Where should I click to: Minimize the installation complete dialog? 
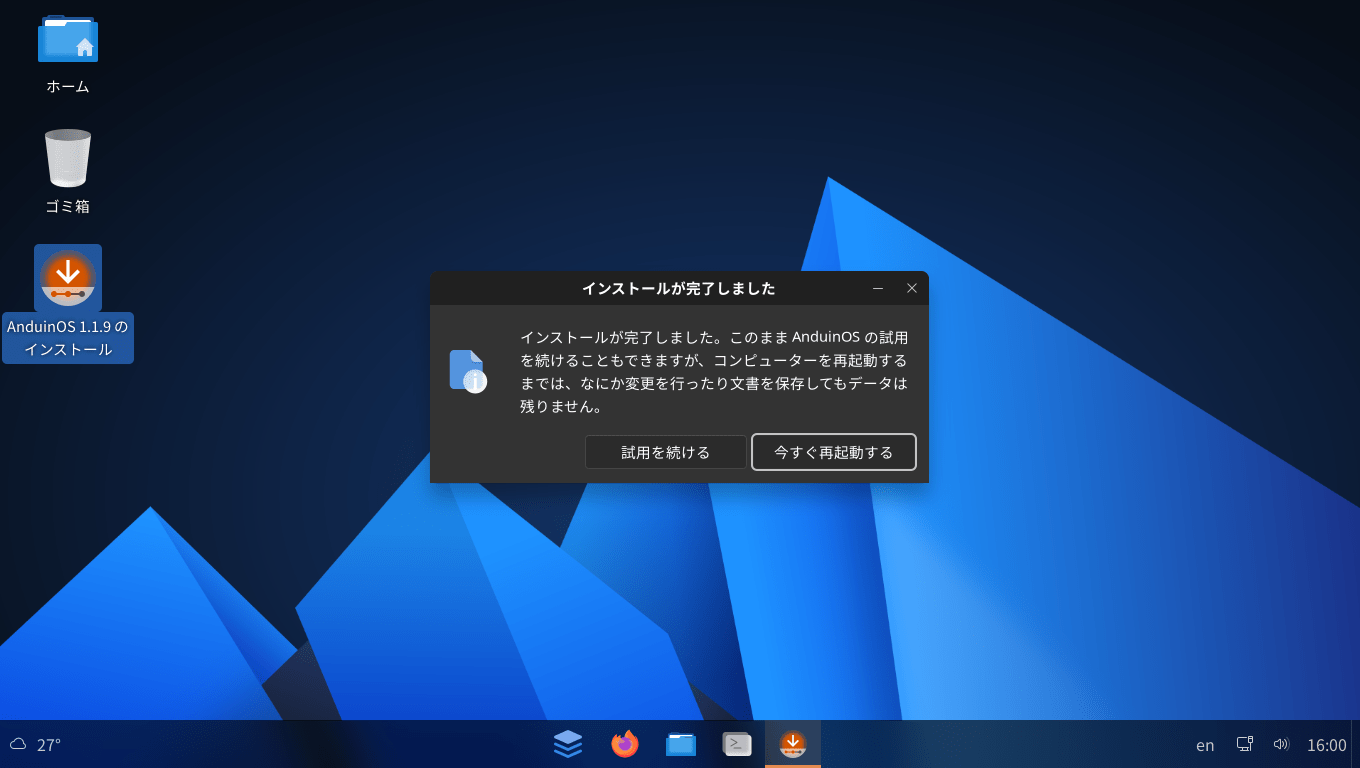[x=878, y=288]
